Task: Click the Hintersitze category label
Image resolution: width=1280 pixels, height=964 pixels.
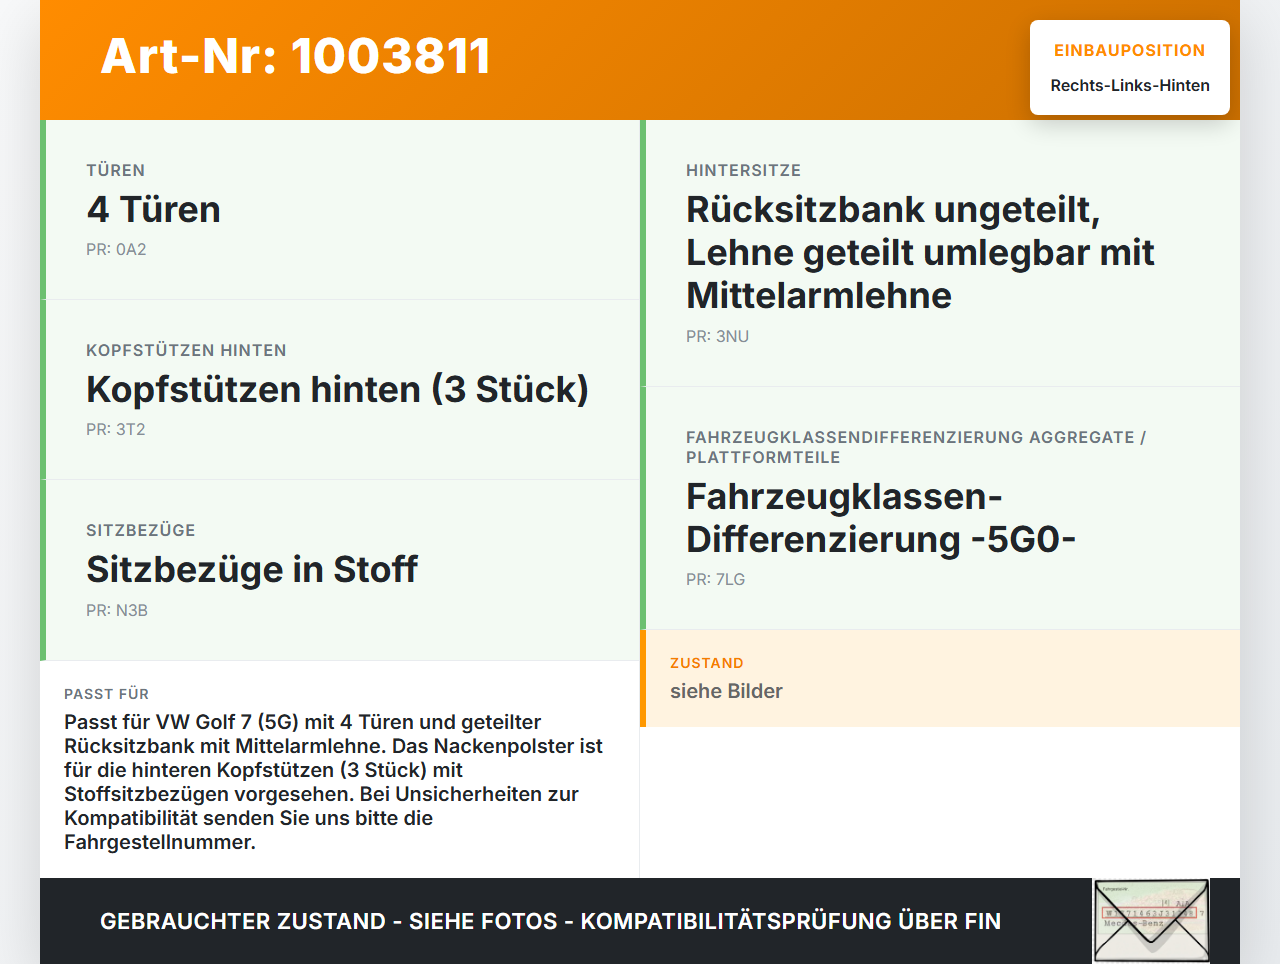Action: pos(743,171)
